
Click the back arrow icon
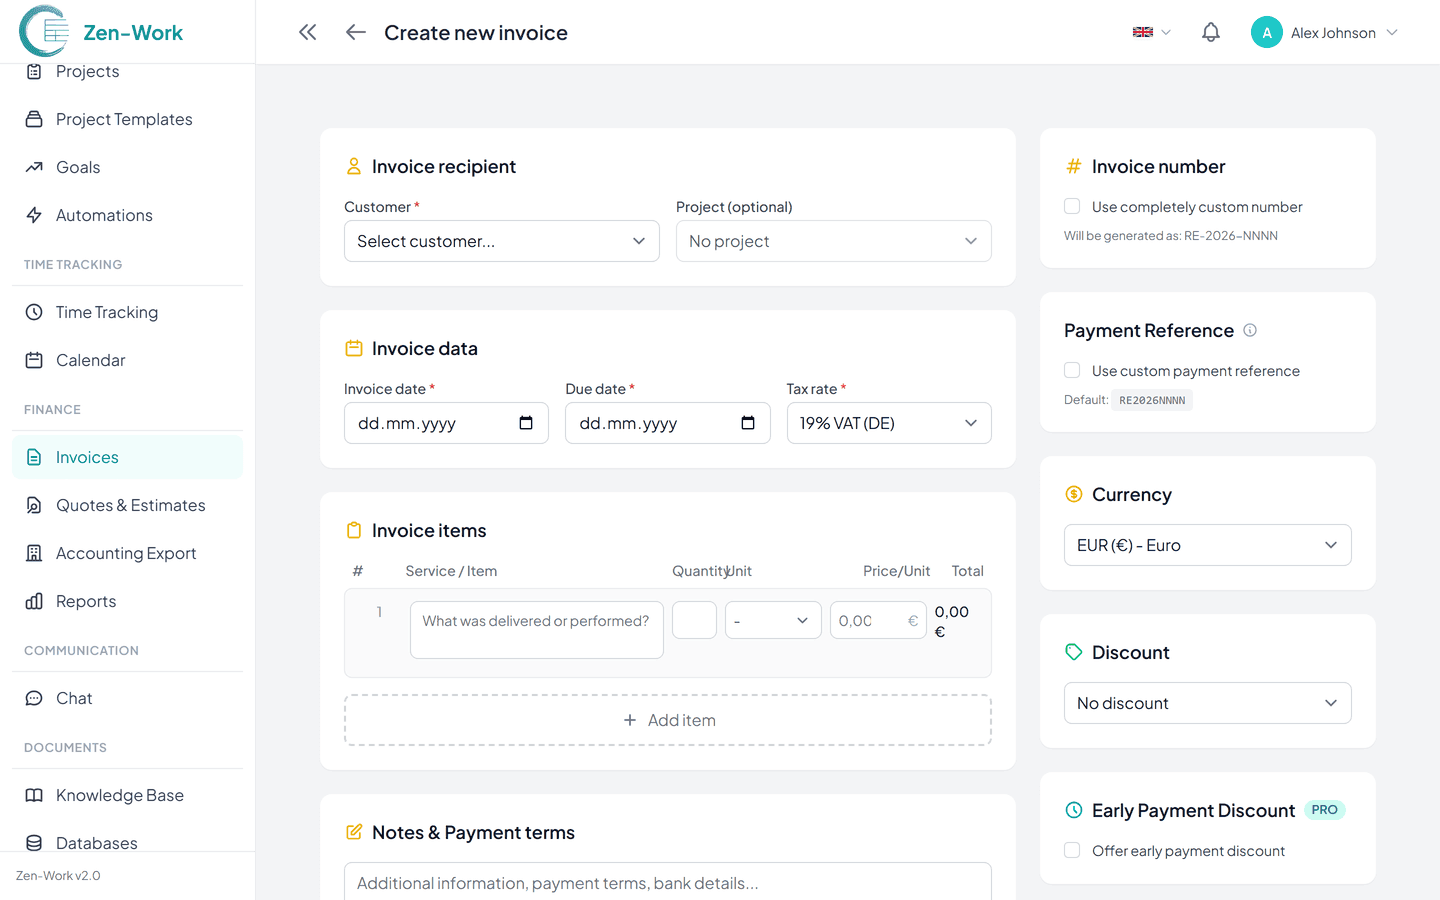click(355, 32)
